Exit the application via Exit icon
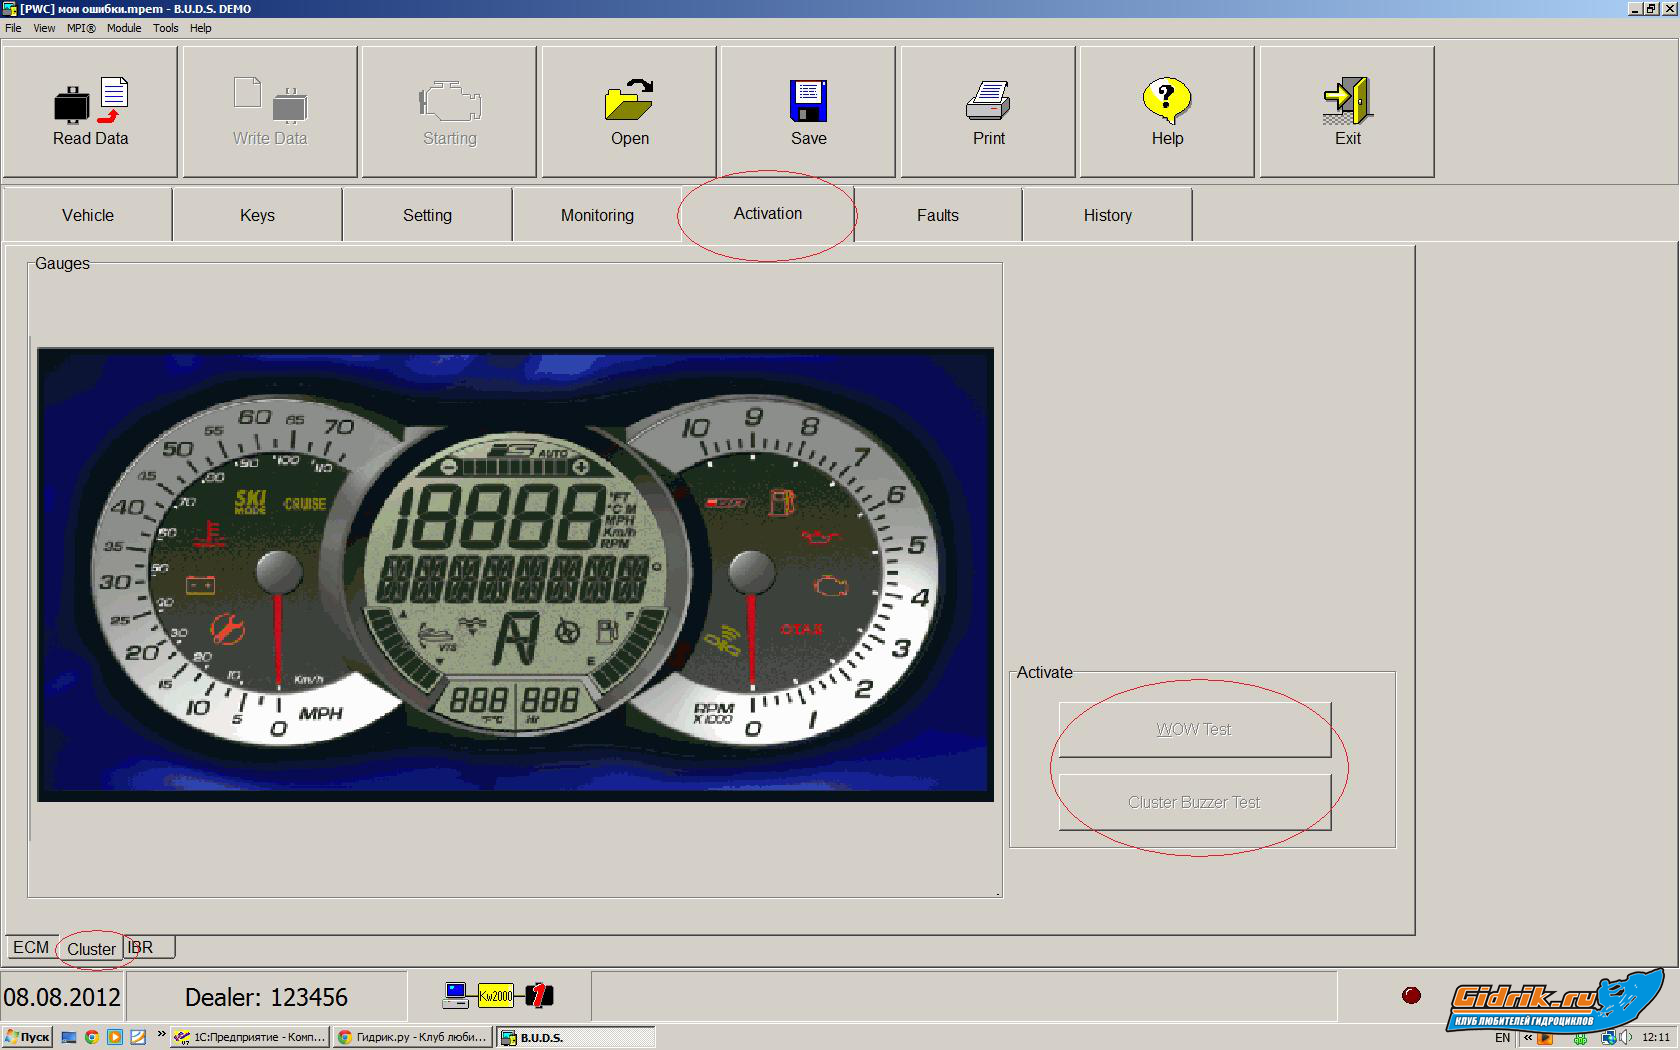1680x1050 pixels. point(1347,112)
